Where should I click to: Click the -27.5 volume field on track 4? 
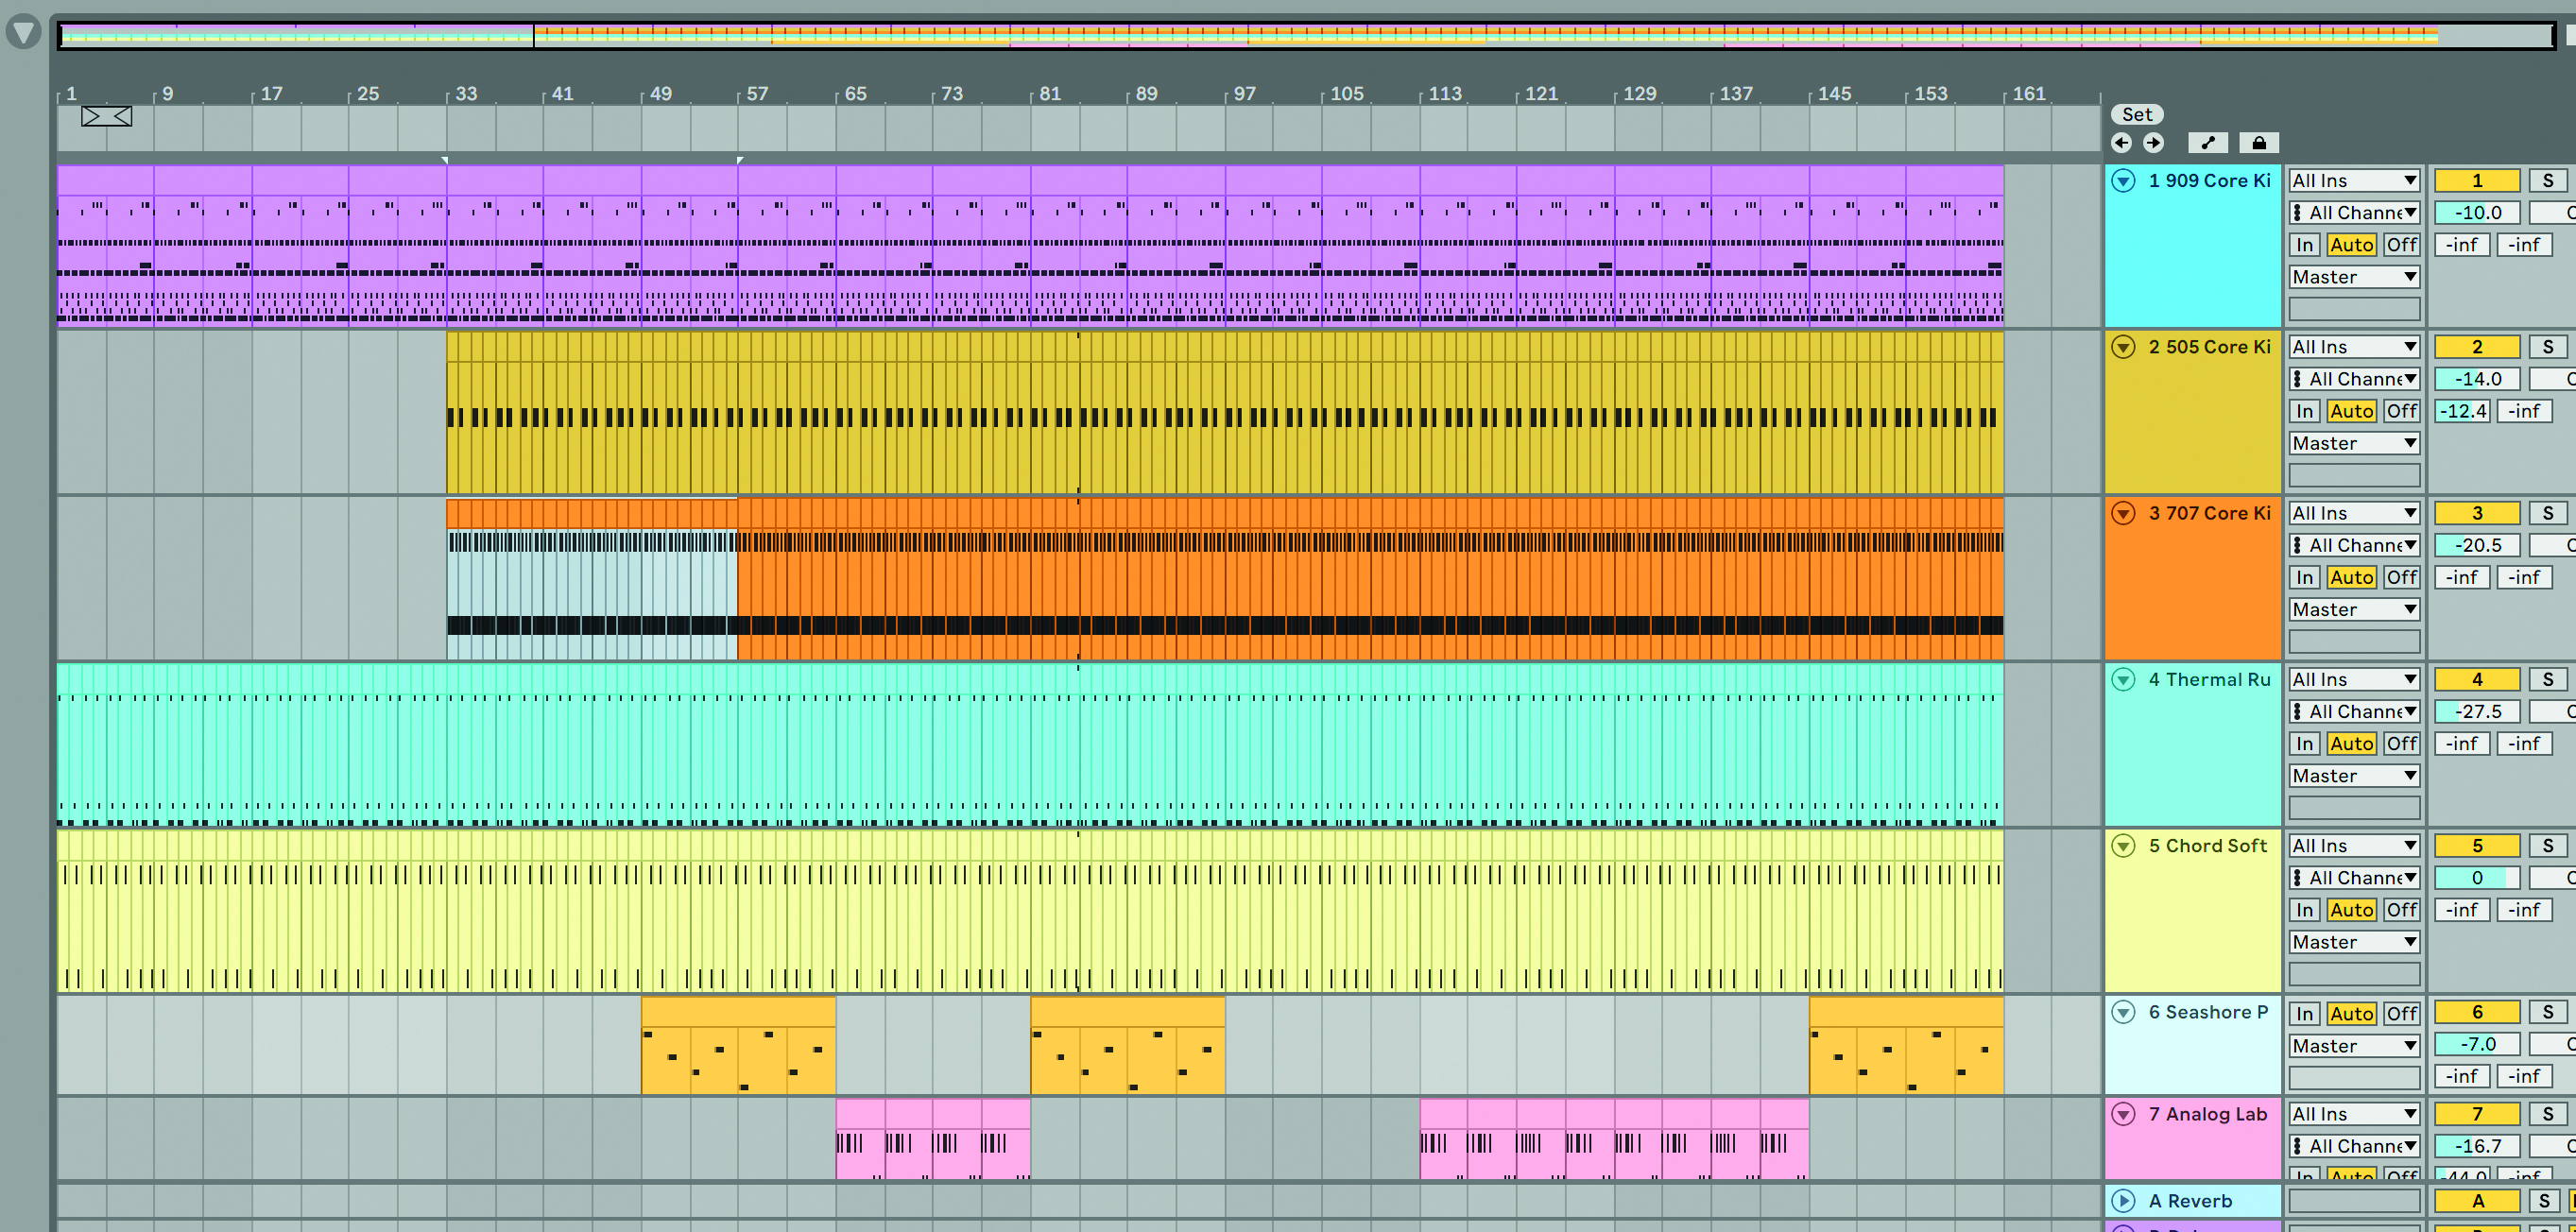2476,712
